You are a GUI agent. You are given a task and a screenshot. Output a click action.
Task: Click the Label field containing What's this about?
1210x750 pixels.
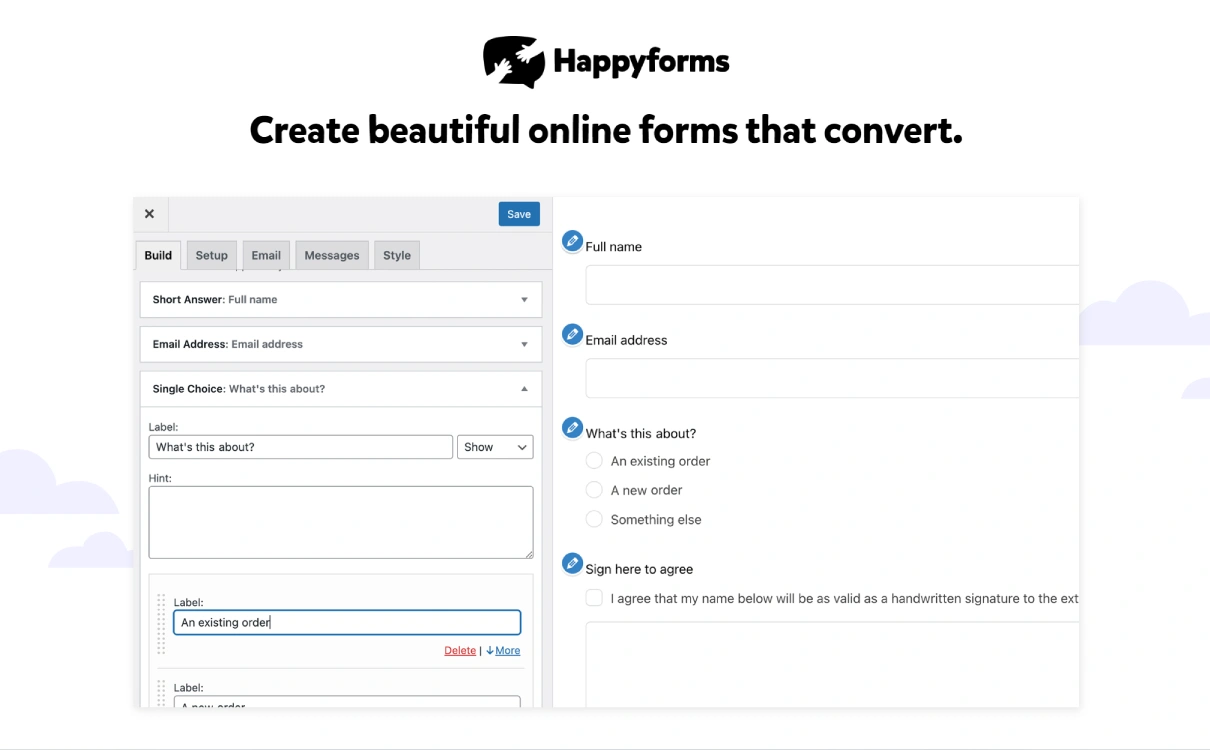[301, 447]
